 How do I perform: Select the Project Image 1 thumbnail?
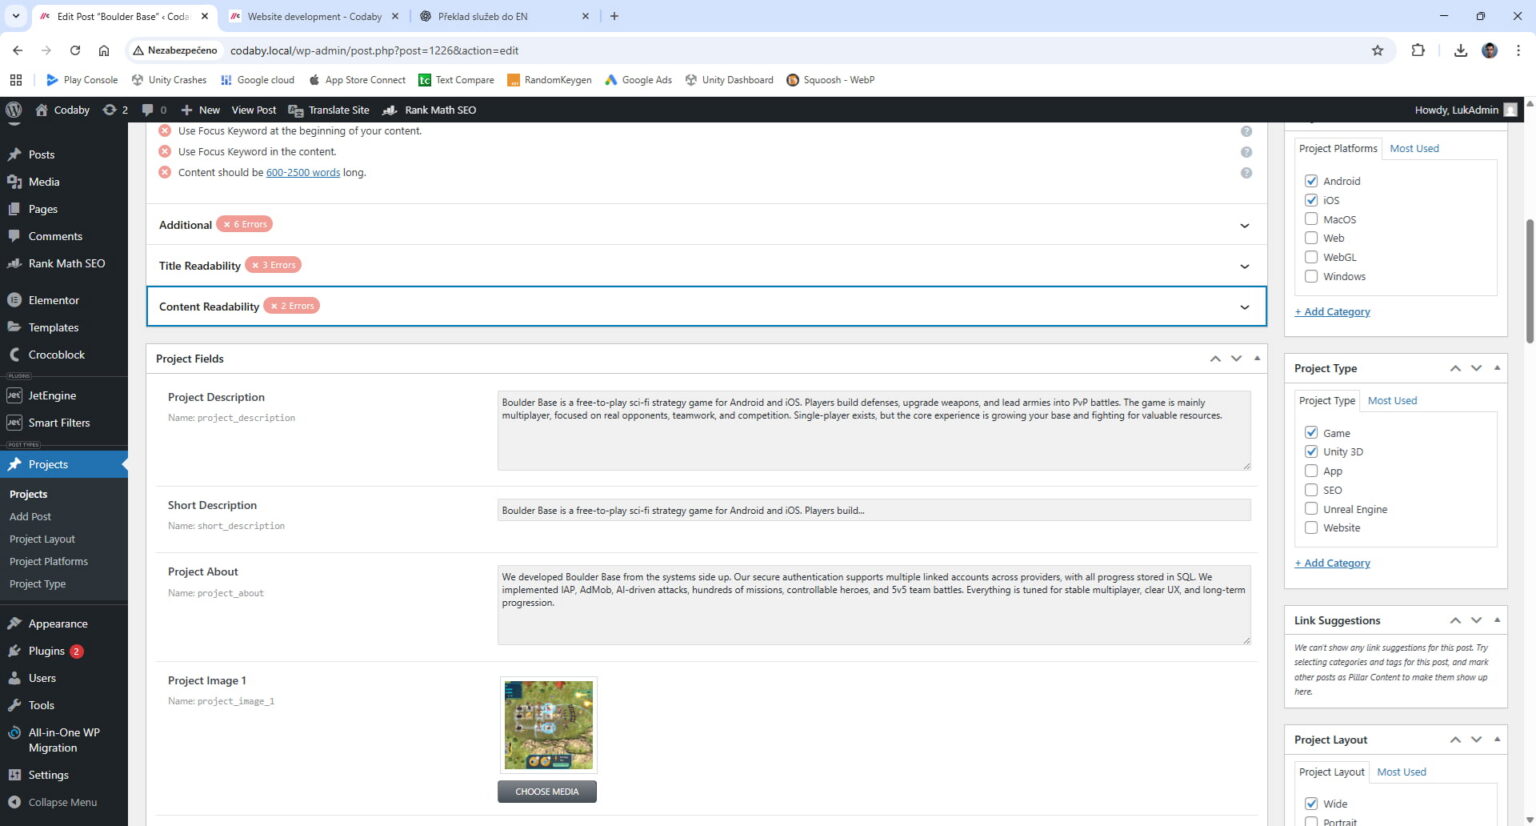[x=547, y=724]
